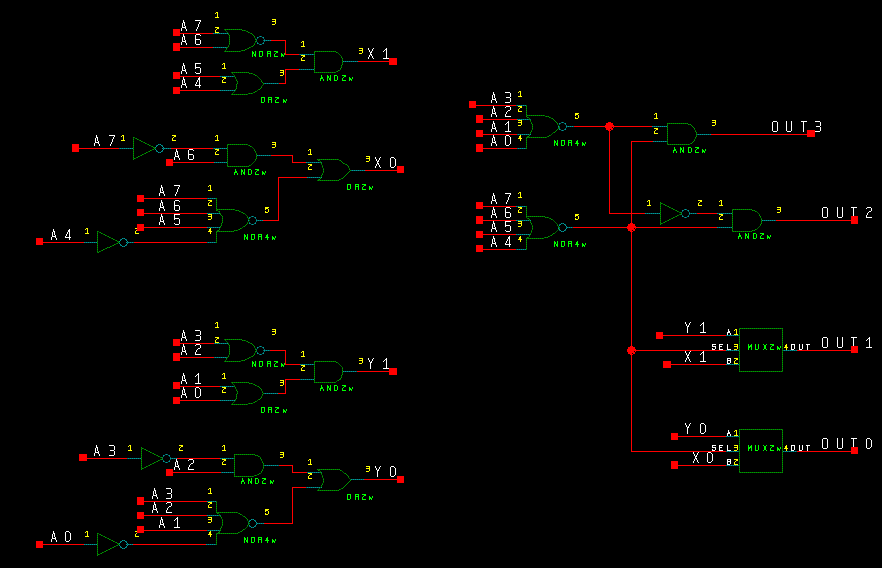Click the Y0 input pin of the OUT0 mux
The width and height of the screenshot is (882, 568).
pos(674,436)
